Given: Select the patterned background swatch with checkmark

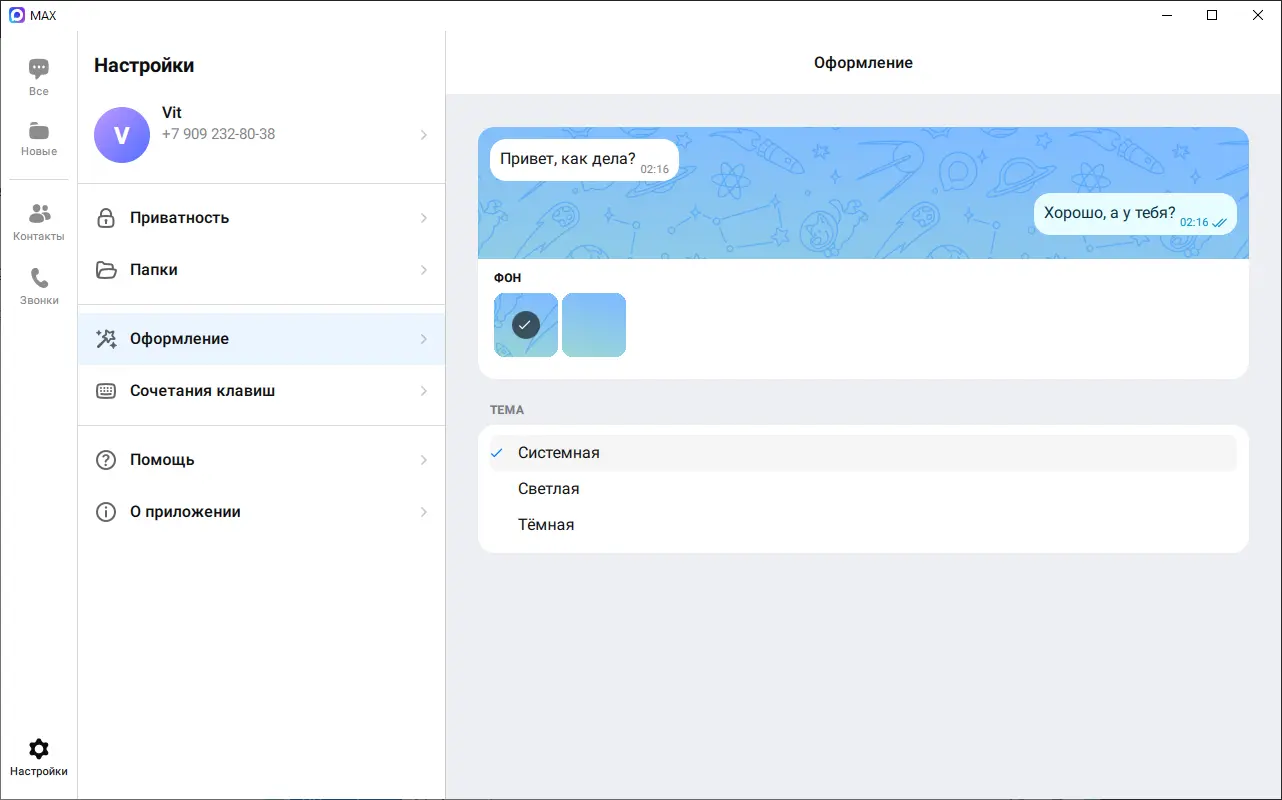Looking at the screenshot, I should click(x=526, y=325).
